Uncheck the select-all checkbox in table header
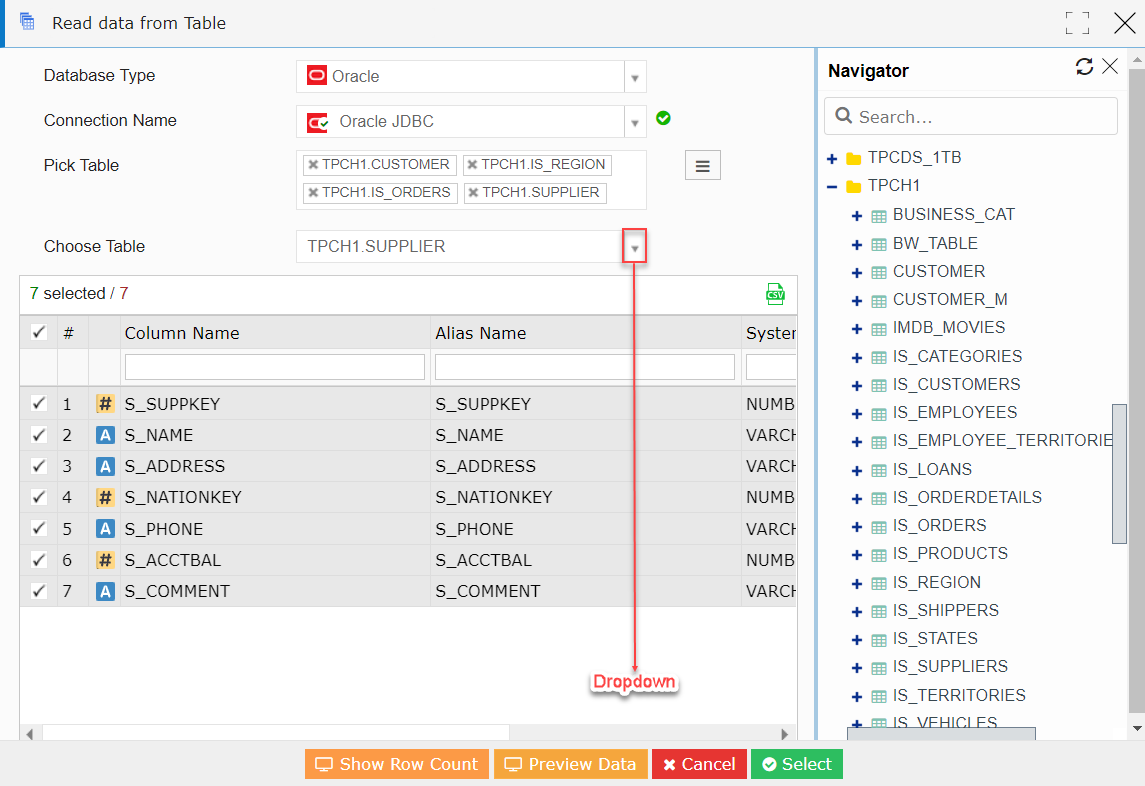1145x786 pixels. click(38, 332)
